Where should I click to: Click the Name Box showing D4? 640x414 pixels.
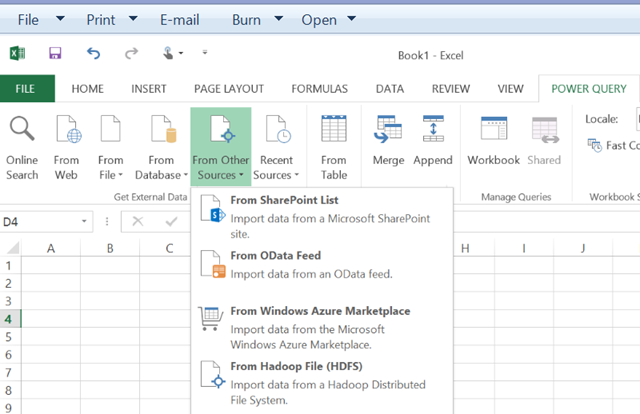(41, 222)
